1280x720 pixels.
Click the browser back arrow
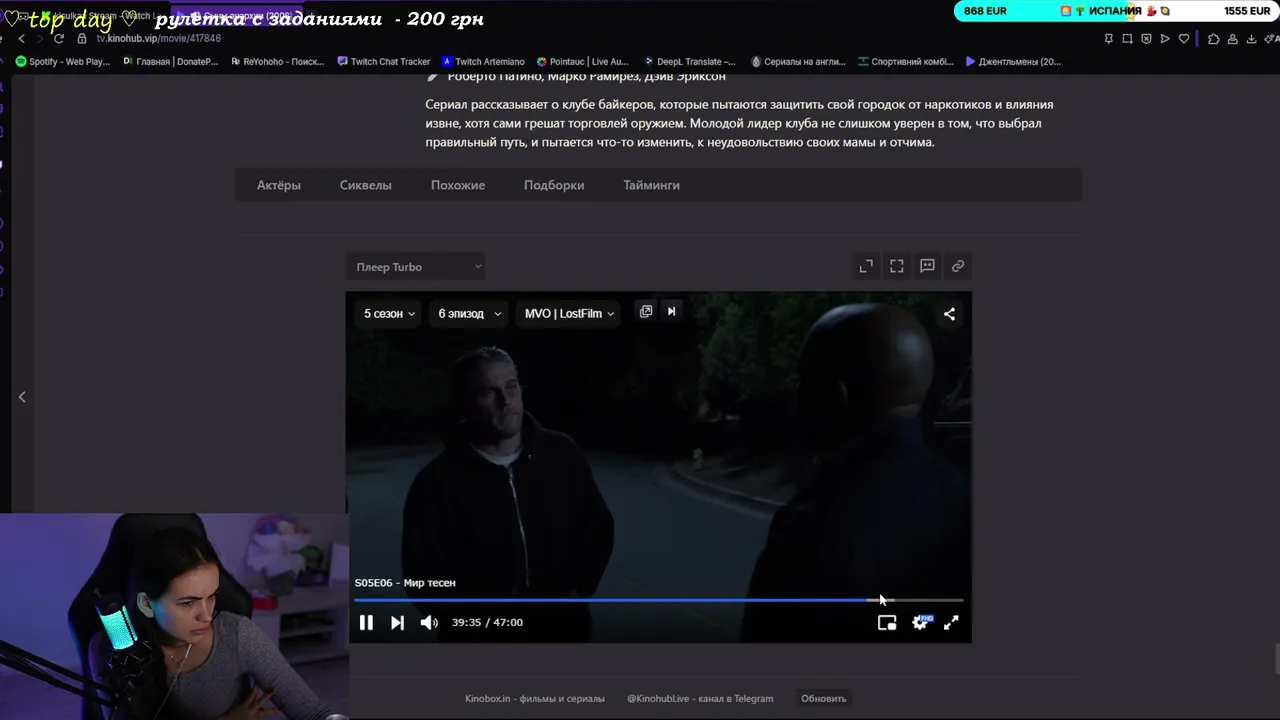pos(22,39)
